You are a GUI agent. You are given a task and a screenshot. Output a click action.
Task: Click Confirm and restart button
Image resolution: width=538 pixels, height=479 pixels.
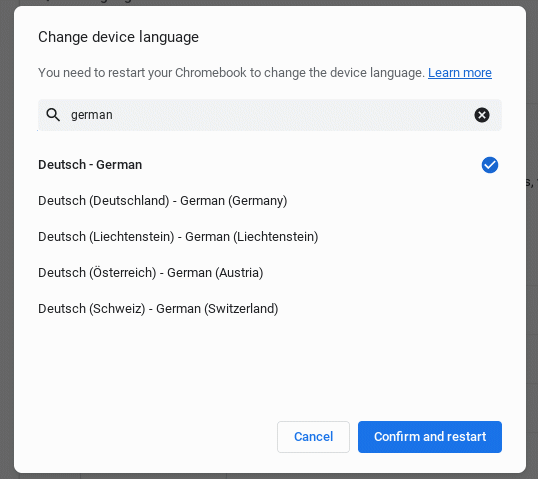click(430, 437)
